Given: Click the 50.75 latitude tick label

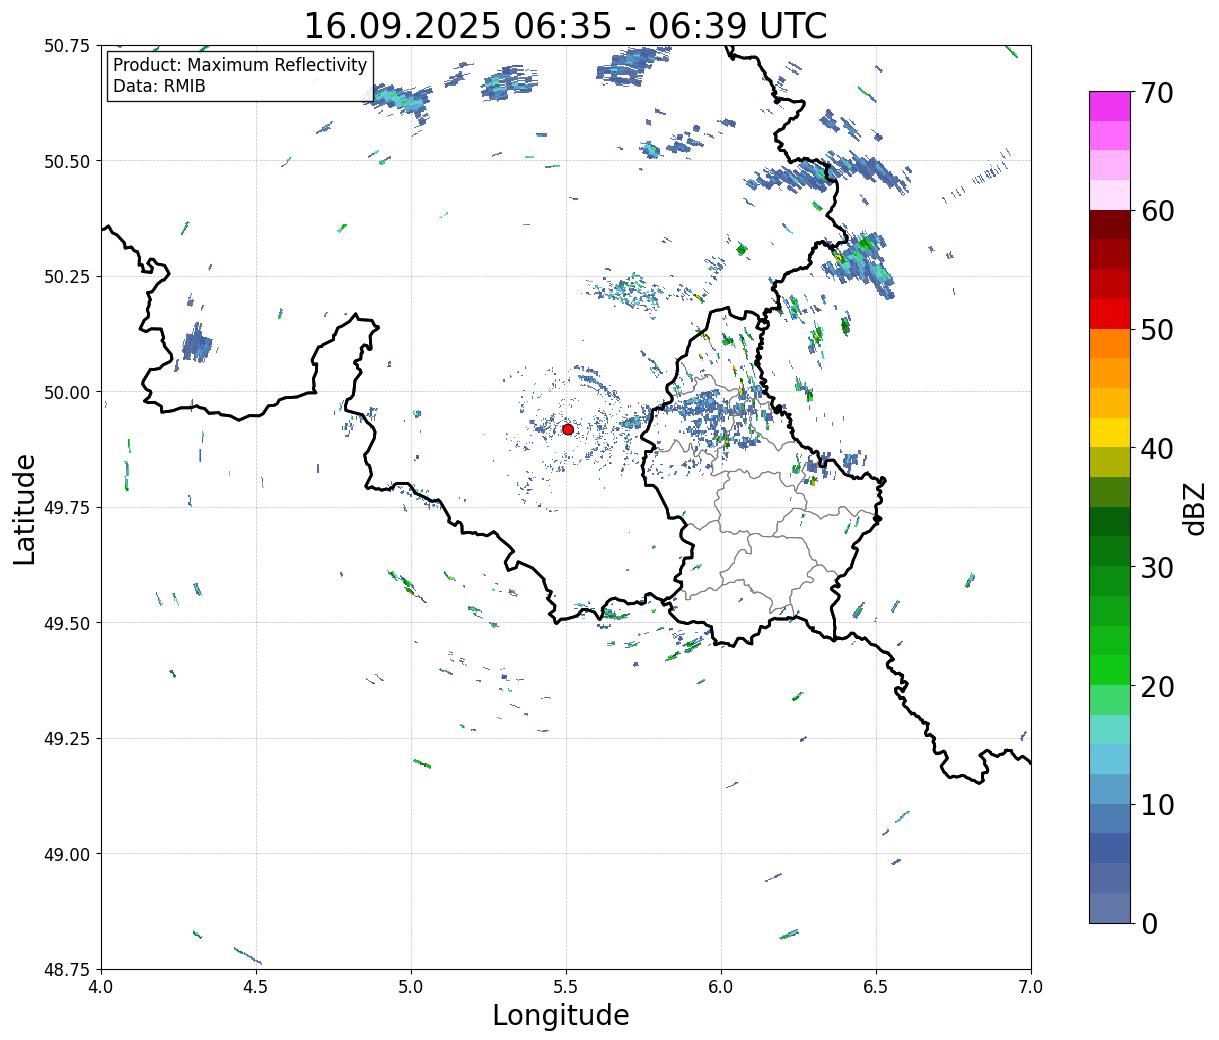Looking at the screenshot, I should pos(67,46).
